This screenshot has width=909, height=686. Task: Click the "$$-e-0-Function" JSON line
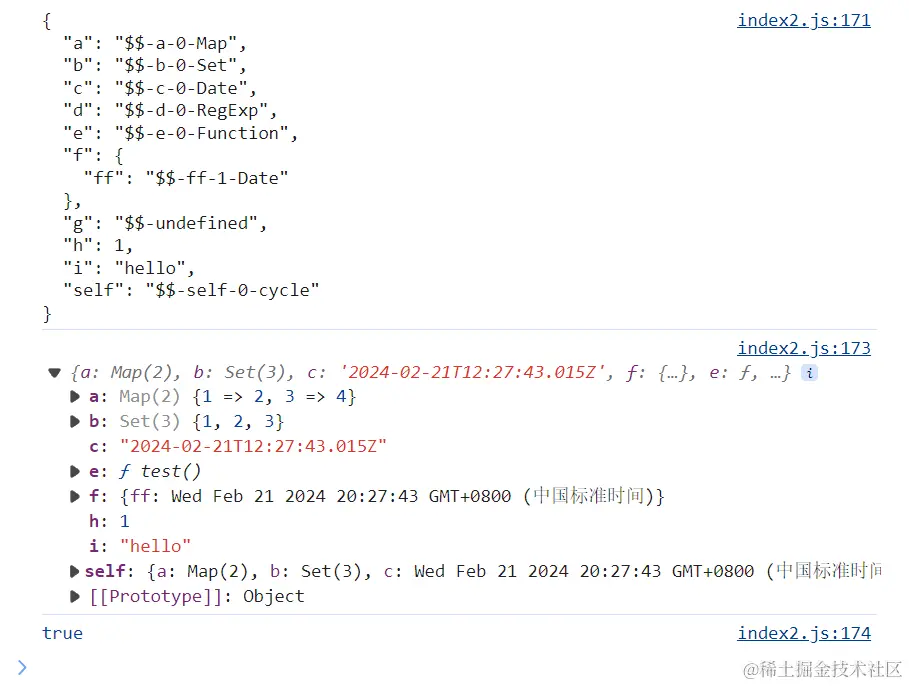click(180, 133)
